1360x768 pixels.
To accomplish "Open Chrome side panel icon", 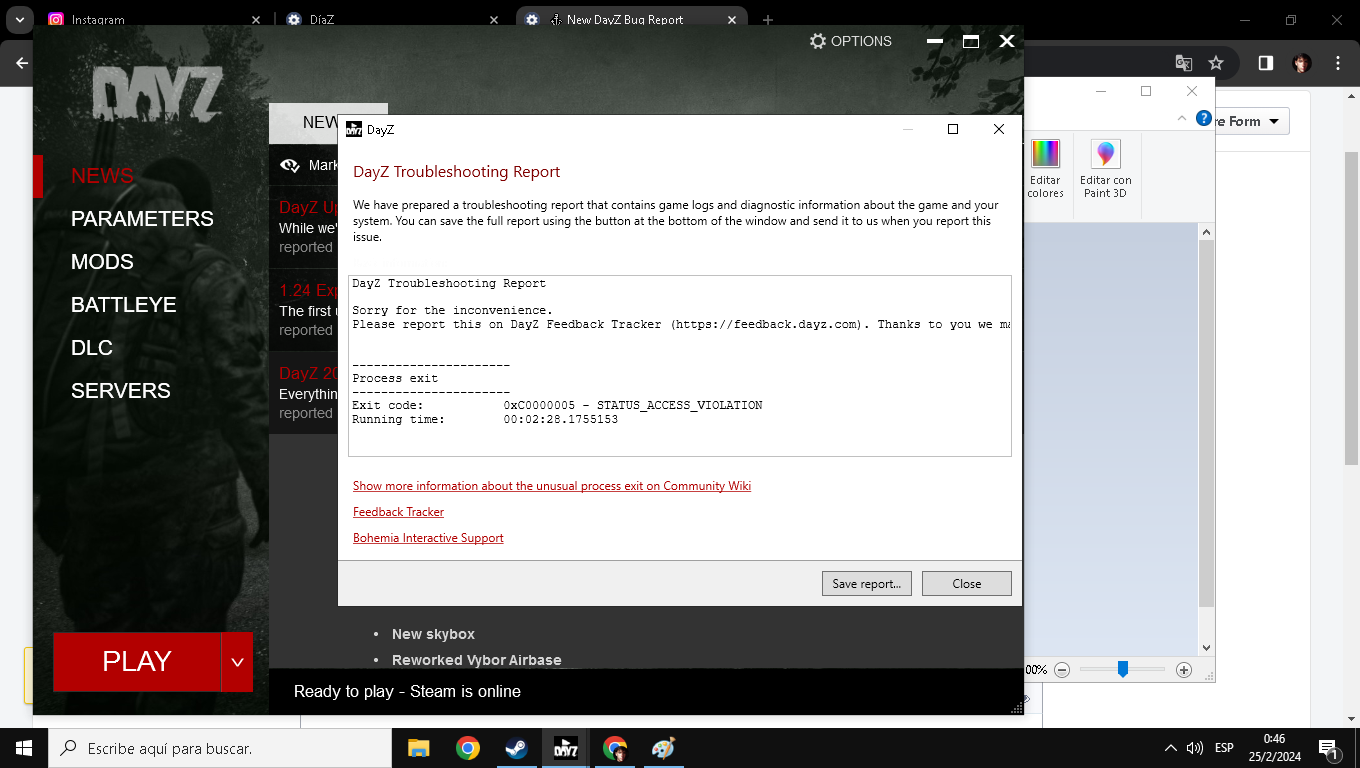I will [x=1265, y=63].
